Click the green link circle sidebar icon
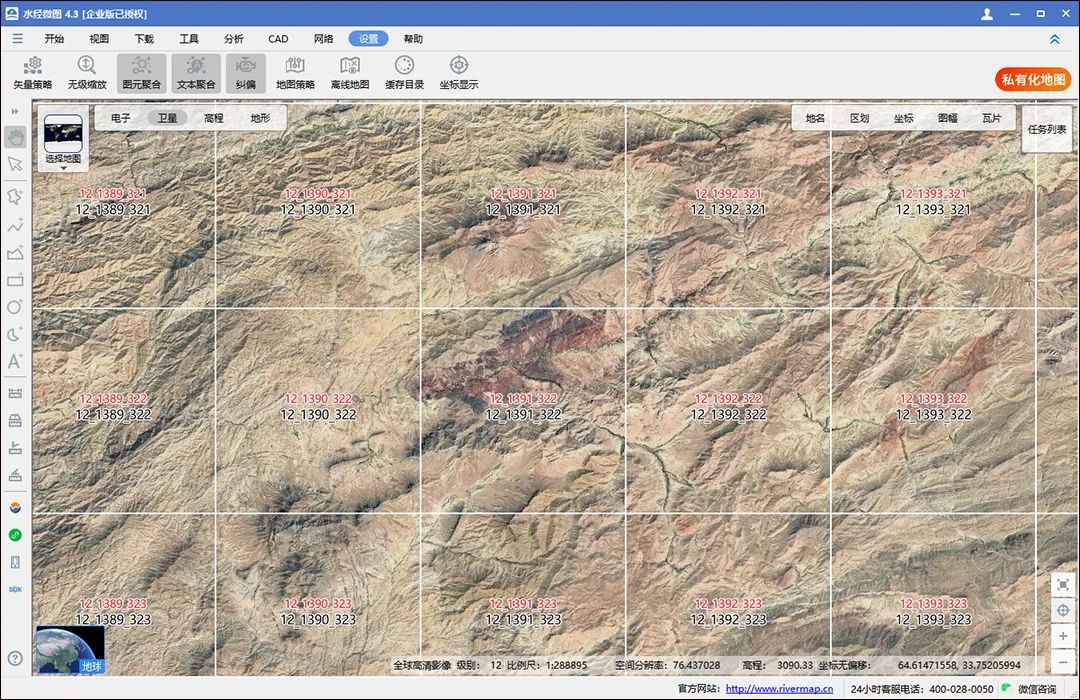 (15, 535)
